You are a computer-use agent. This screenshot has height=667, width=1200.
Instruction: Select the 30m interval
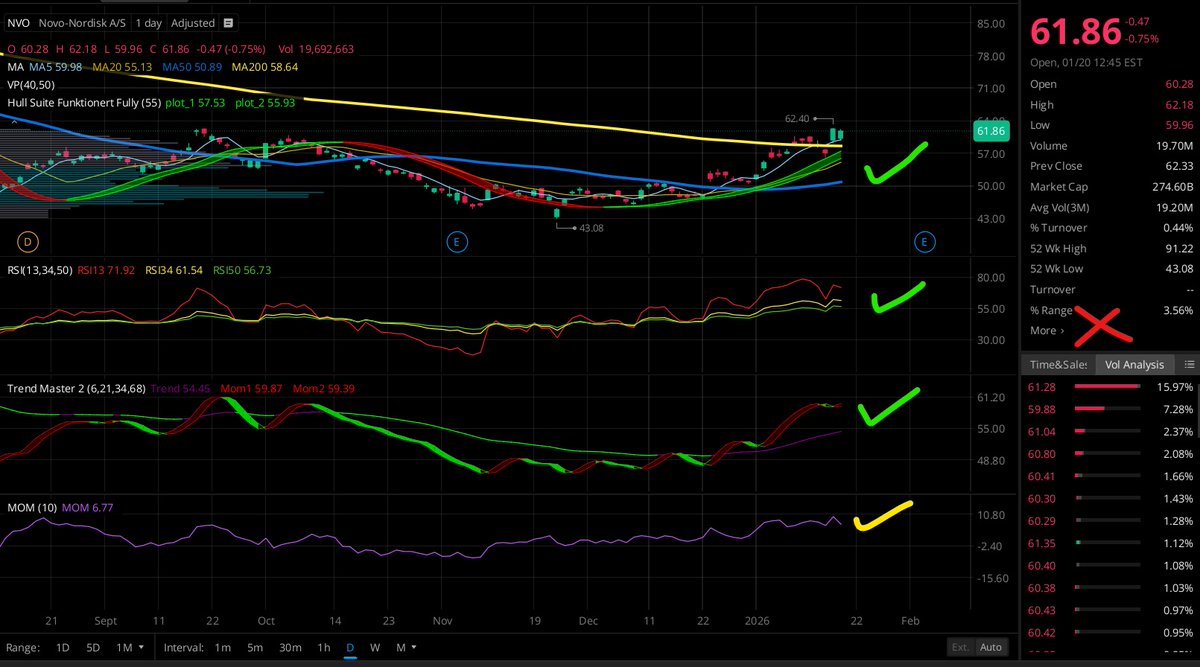pos(290,647)
